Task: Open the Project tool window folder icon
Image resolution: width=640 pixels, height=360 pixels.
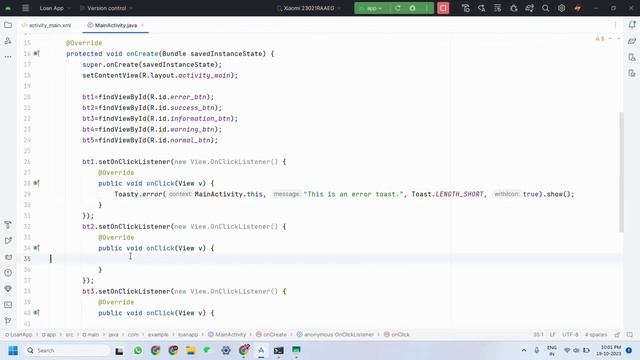Action: (x=8, y=25)
